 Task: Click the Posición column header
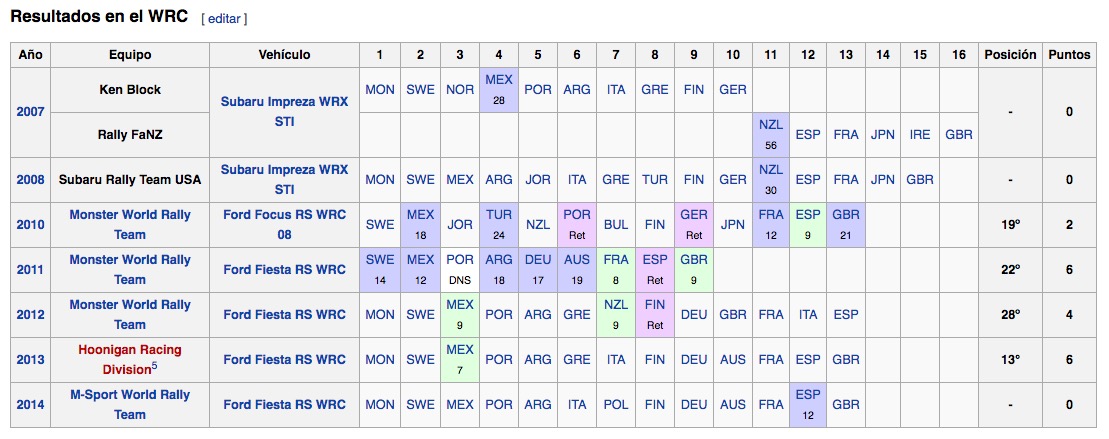coord(1010,55)
